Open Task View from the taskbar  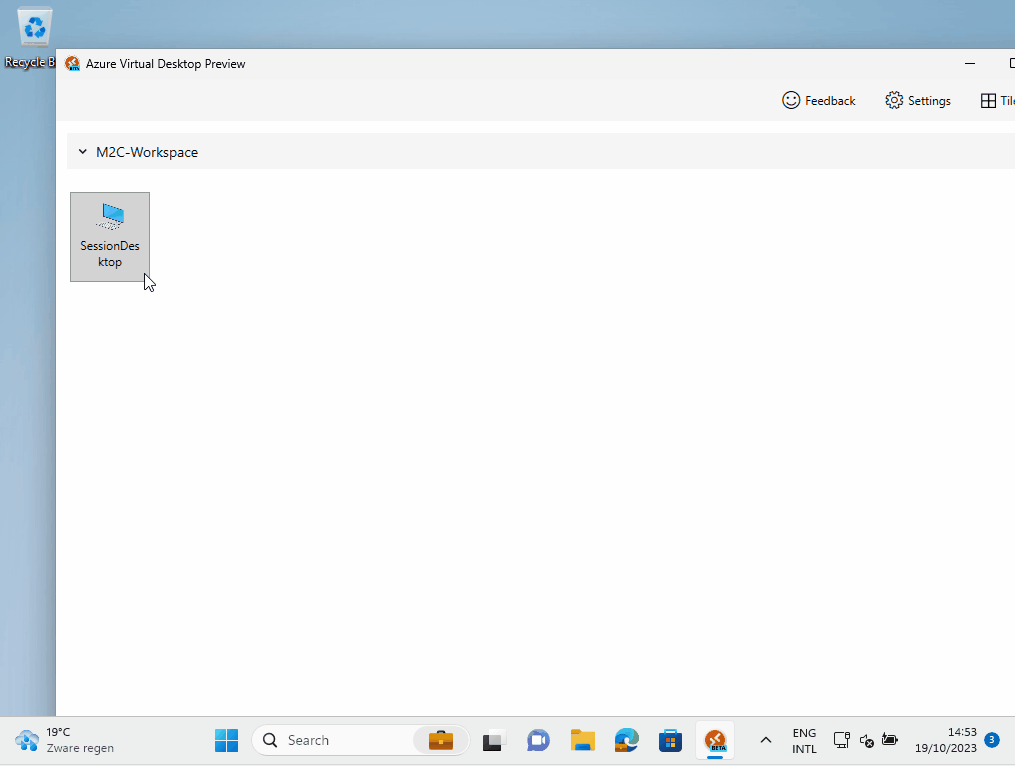click(493, 741)
